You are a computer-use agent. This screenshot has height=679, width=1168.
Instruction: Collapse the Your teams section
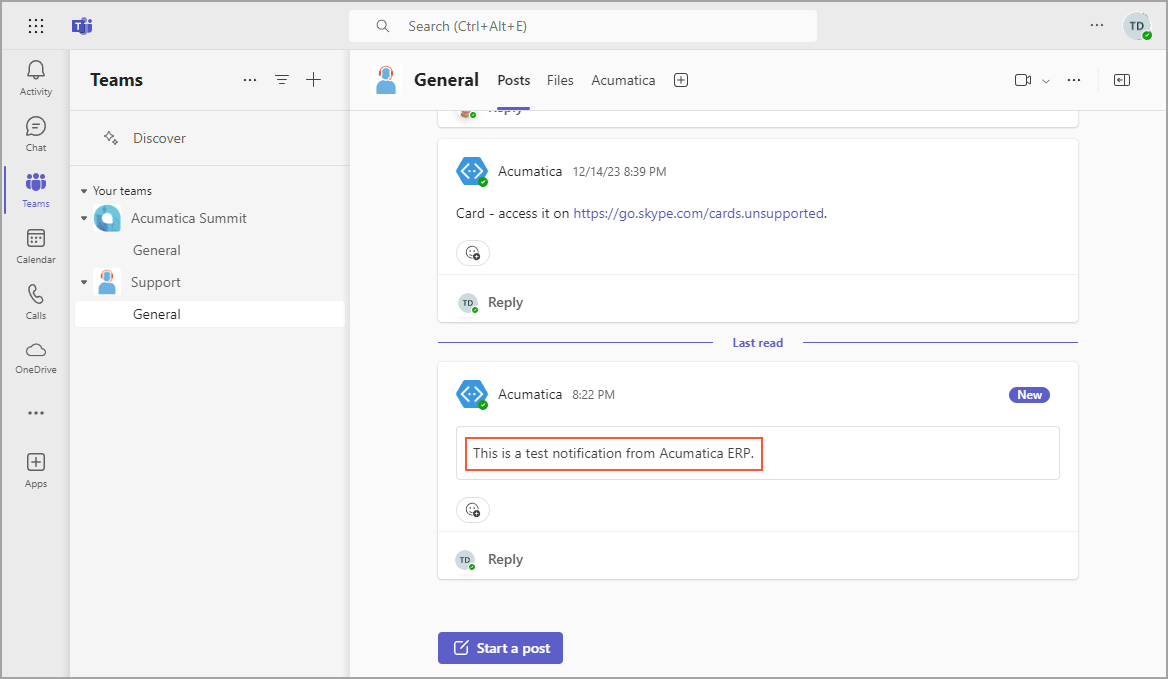click(84, 191)
